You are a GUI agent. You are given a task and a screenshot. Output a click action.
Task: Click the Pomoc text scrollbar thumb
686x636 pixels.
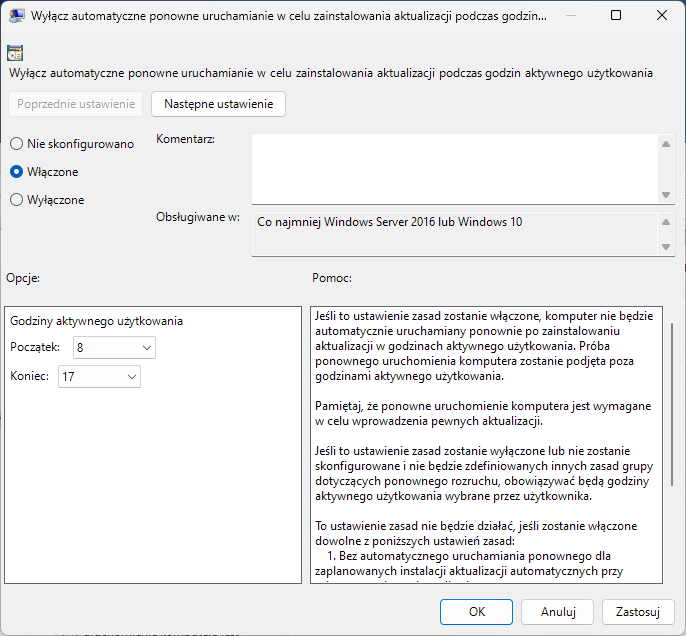[x=672, y=405]
